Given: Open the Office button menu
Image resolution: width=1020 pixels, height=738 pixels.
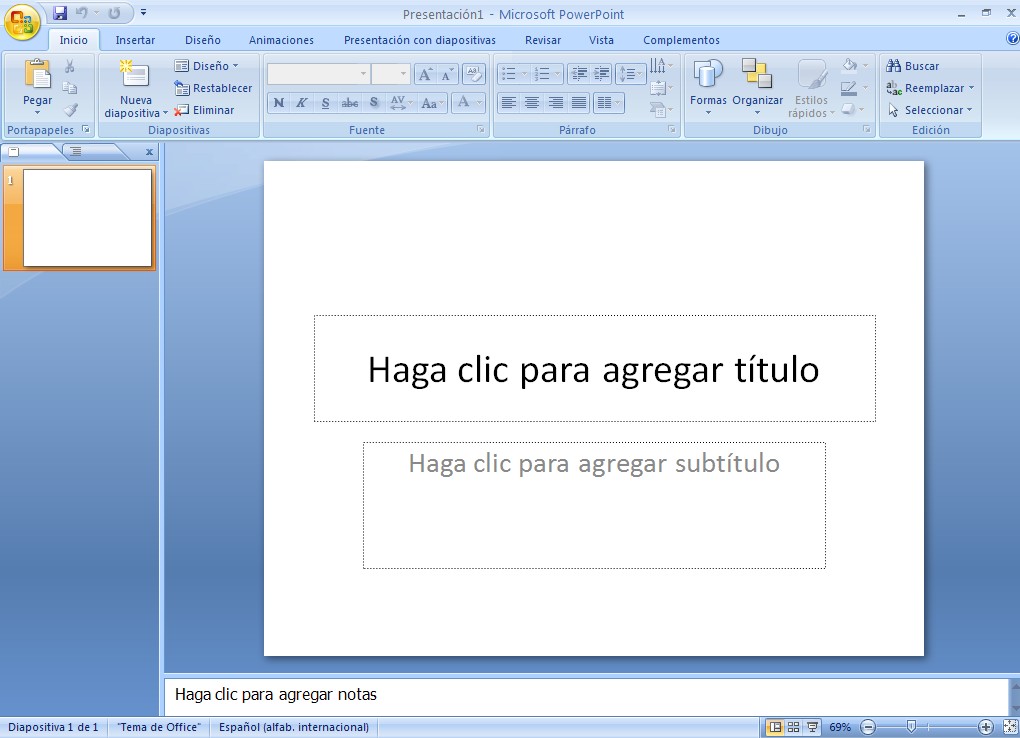Looking at the screenshot, I should coord(22,23).
